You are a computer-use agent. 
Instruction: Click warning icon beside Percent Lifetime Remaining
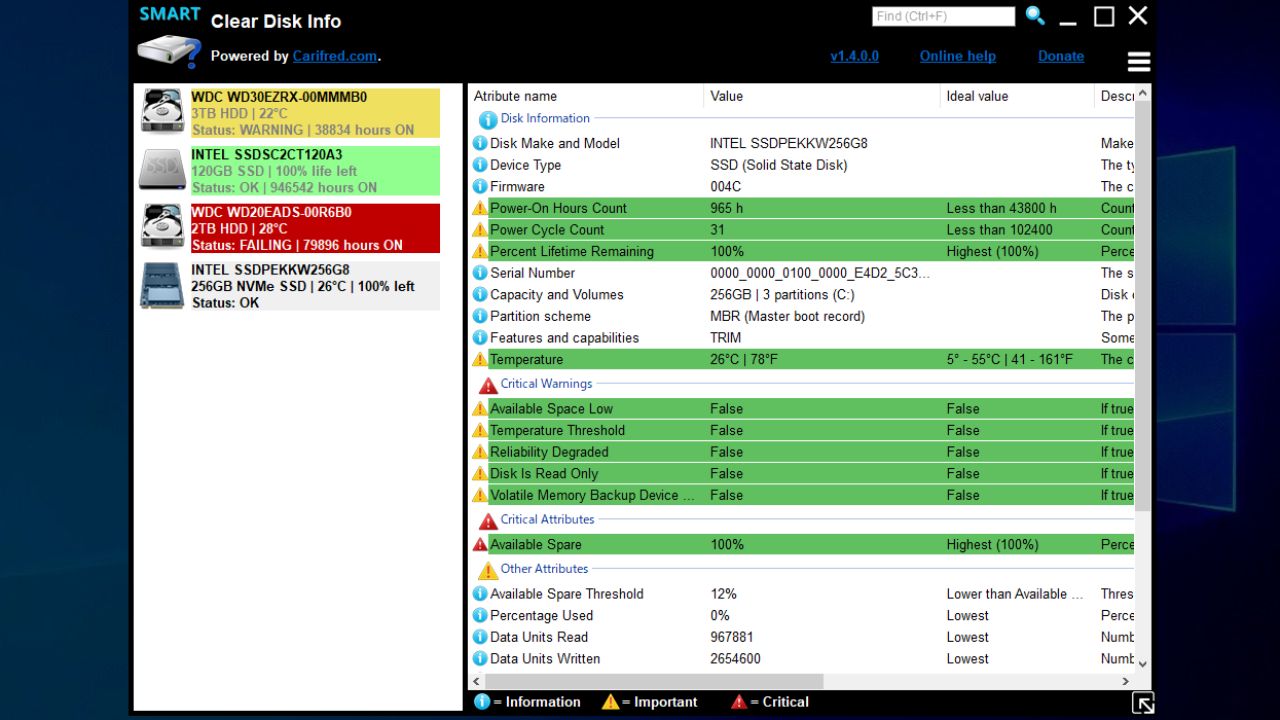pos(480,251)
